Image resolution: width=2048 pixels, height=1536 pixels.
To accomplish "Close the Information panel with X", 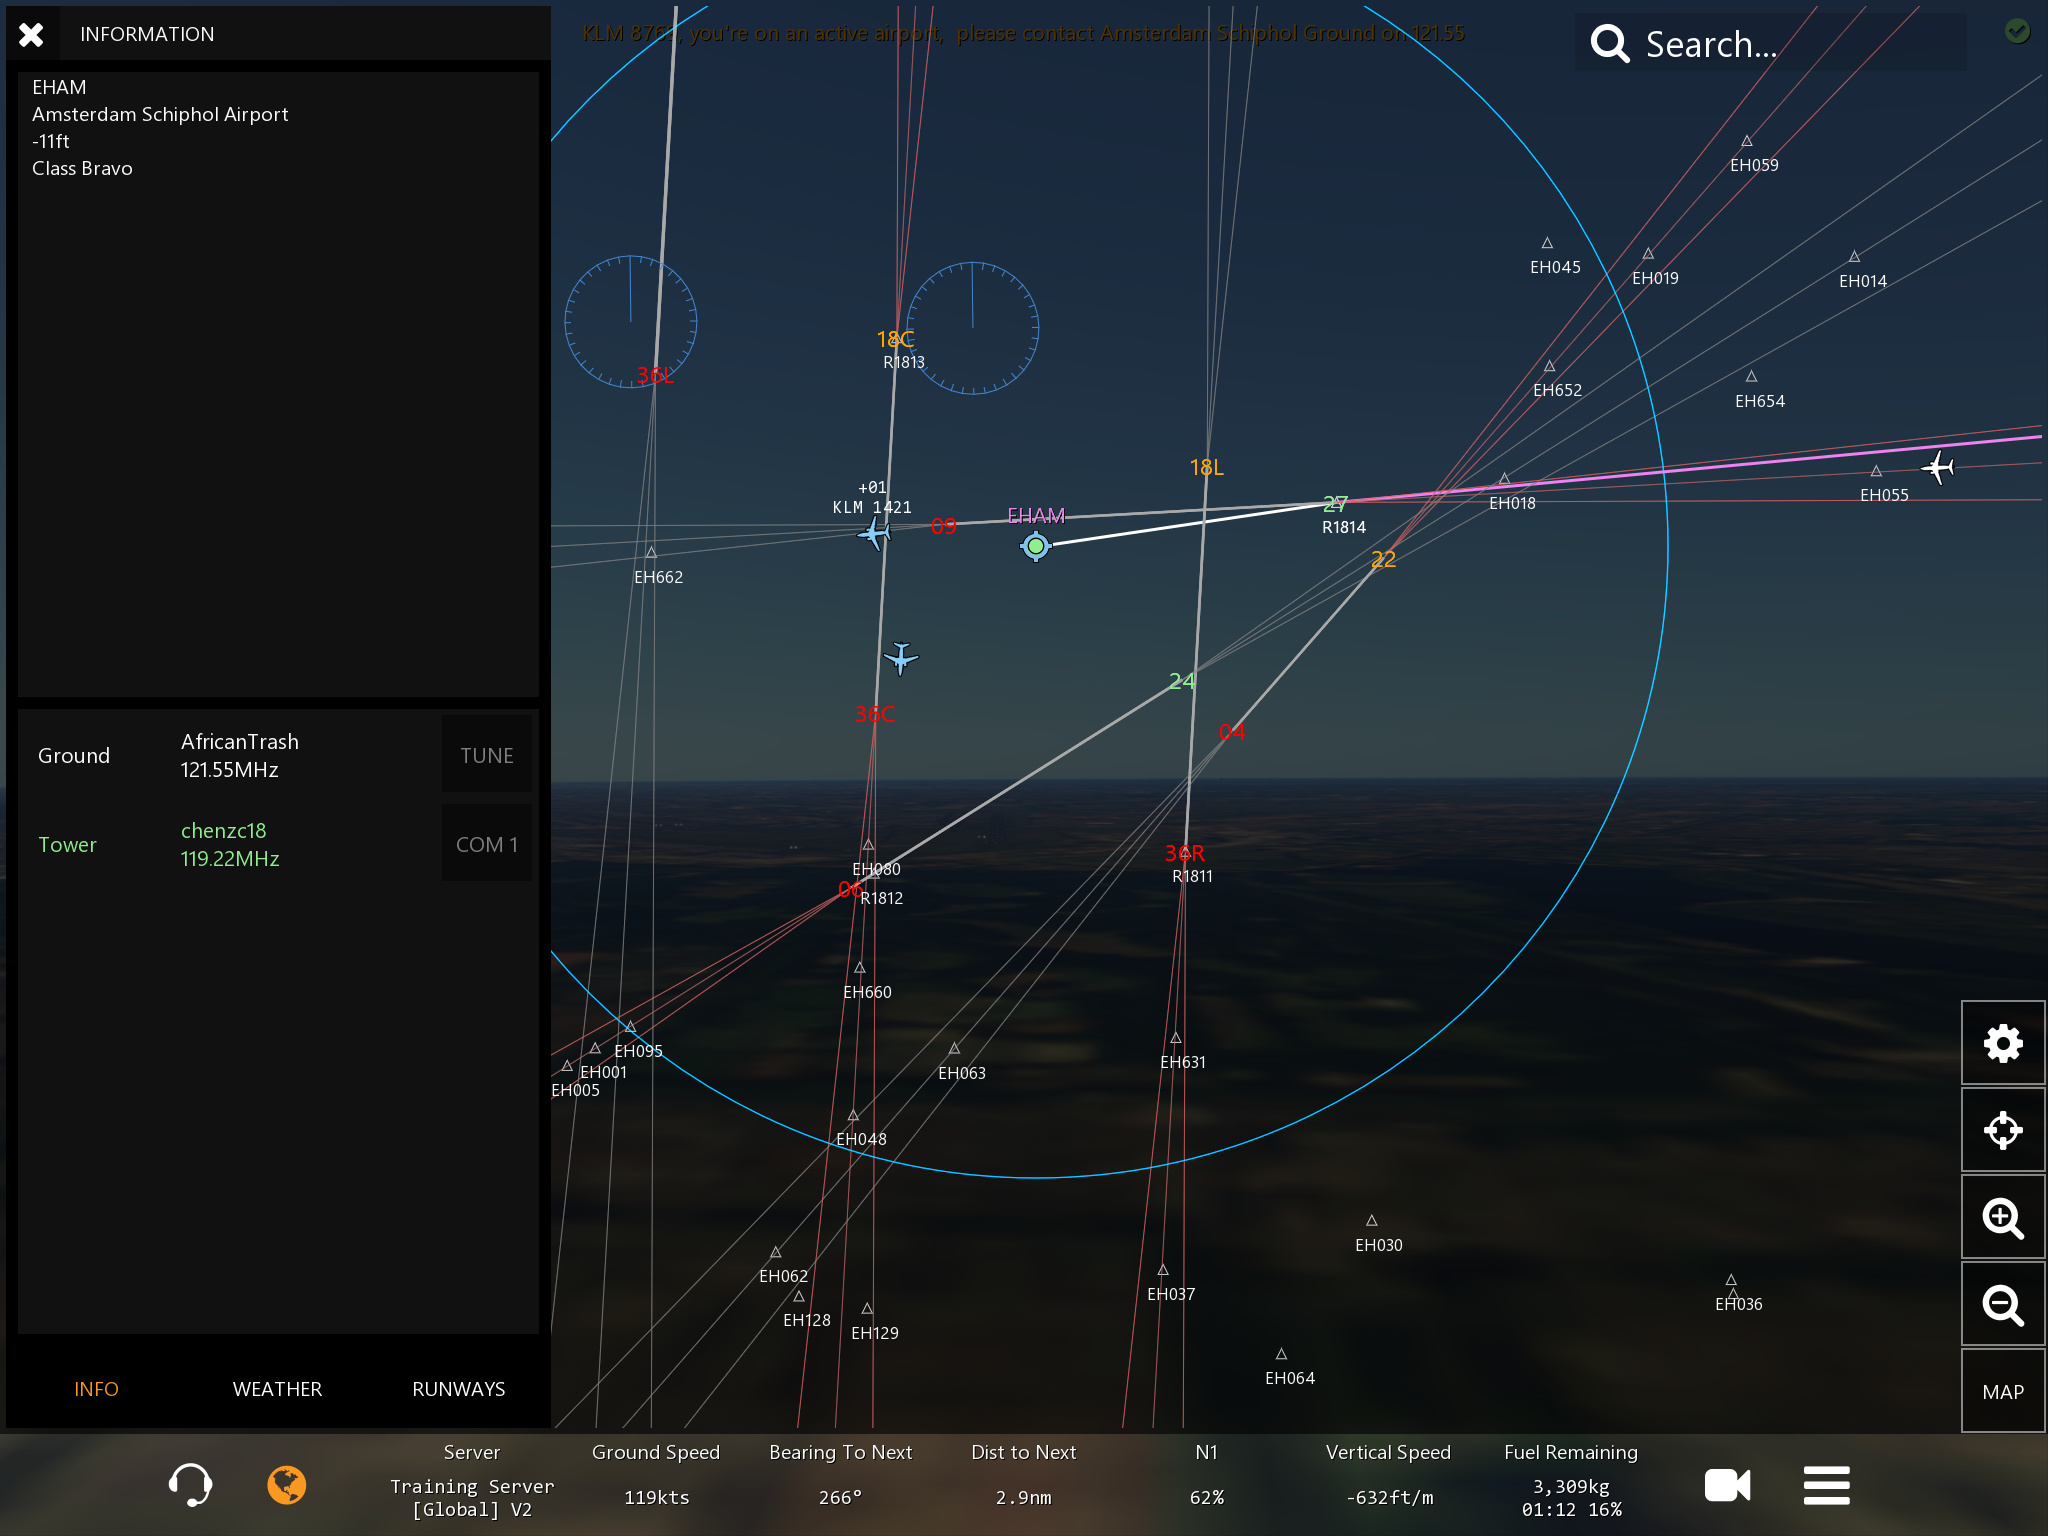I will [31, 35].
